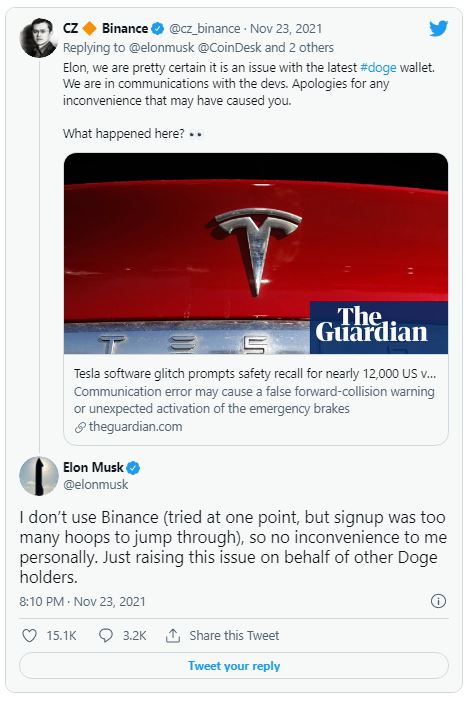Click Share this Tweet text
The width and height of the screenshot is (473, 701).
pyautogui.click(x=234, y=635)
